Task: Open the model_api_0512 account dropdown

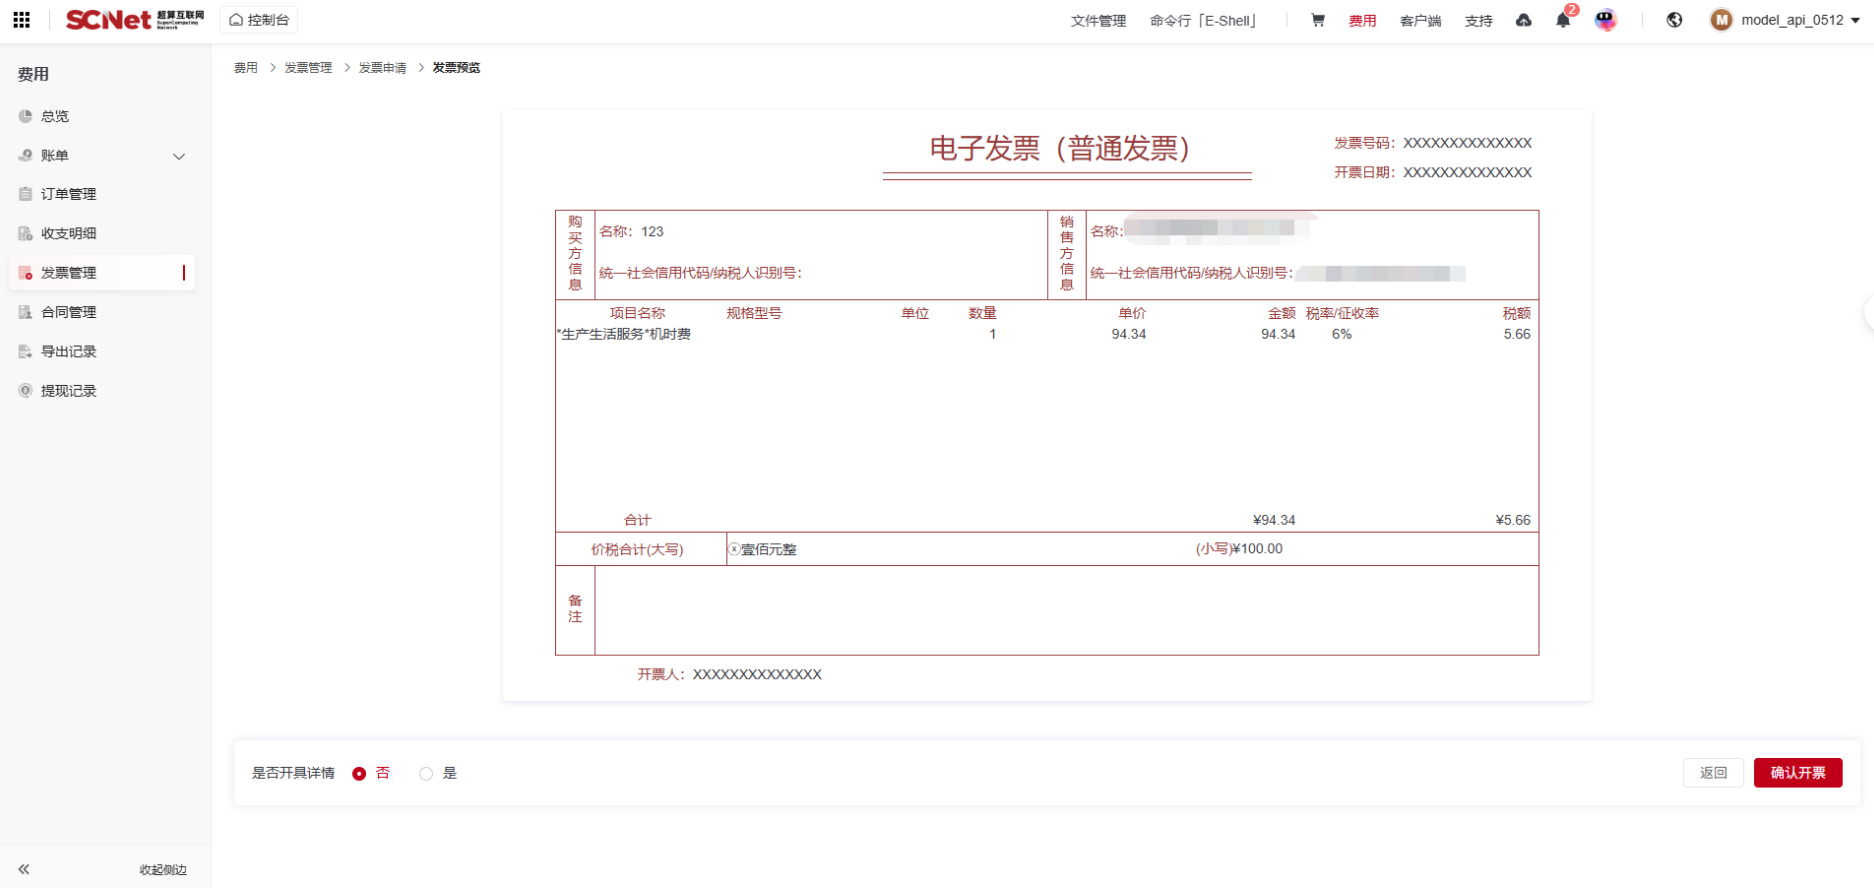Action: click(x=1785, y=20)
